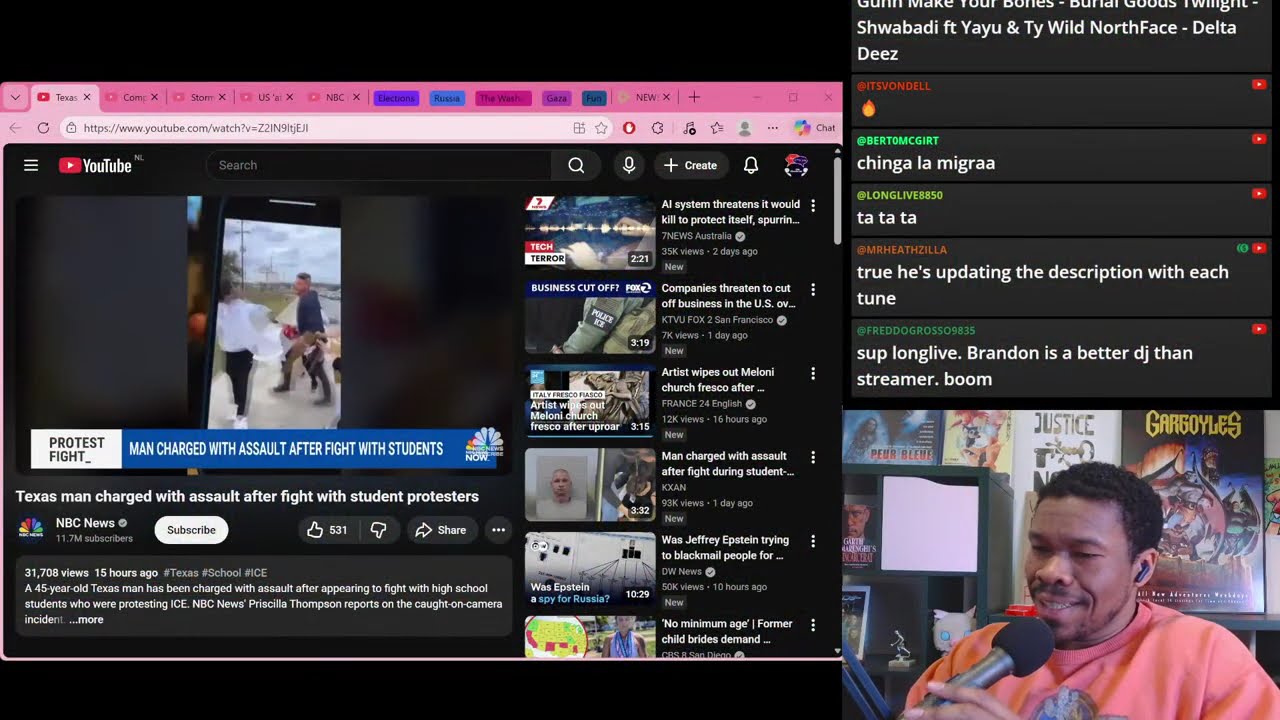Image resolution: width=1280 pixels, height=720 pixels.
Task: Open options for Companies threaten to cut video
Action: pyautogui.click(x=813, y=289)
